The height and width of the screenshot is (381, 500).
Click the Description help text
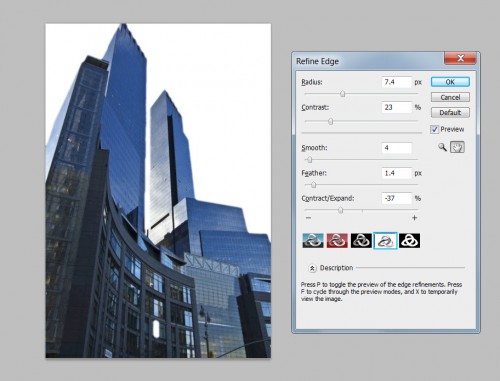381,292
